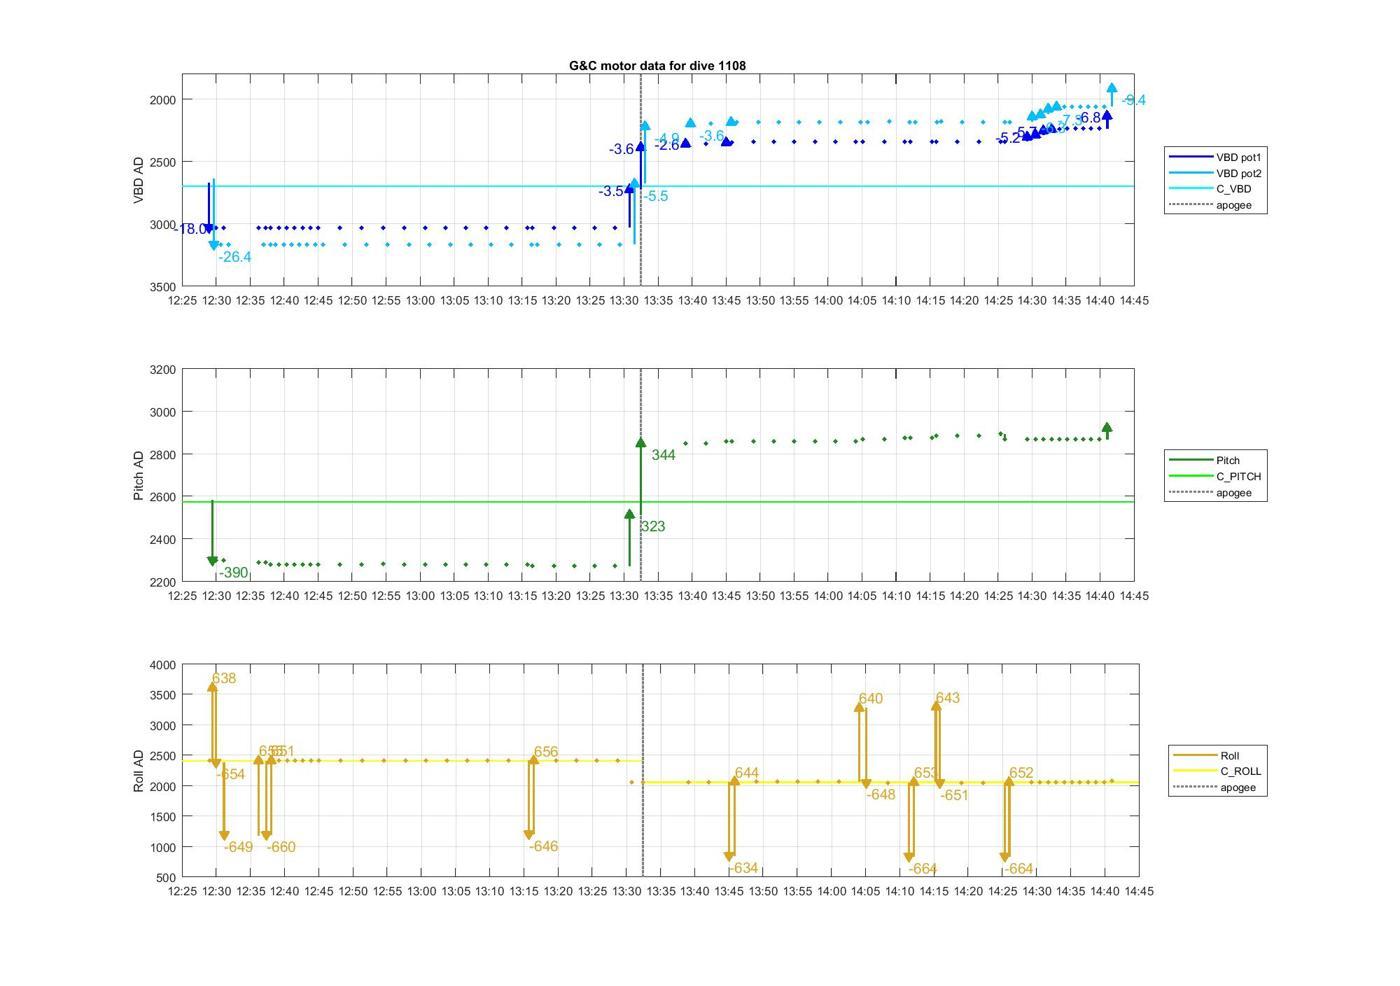Click the title "G&C motor data for dive 1108"
This screenshot has height=986, width=1400.
[x=657, y=65]
